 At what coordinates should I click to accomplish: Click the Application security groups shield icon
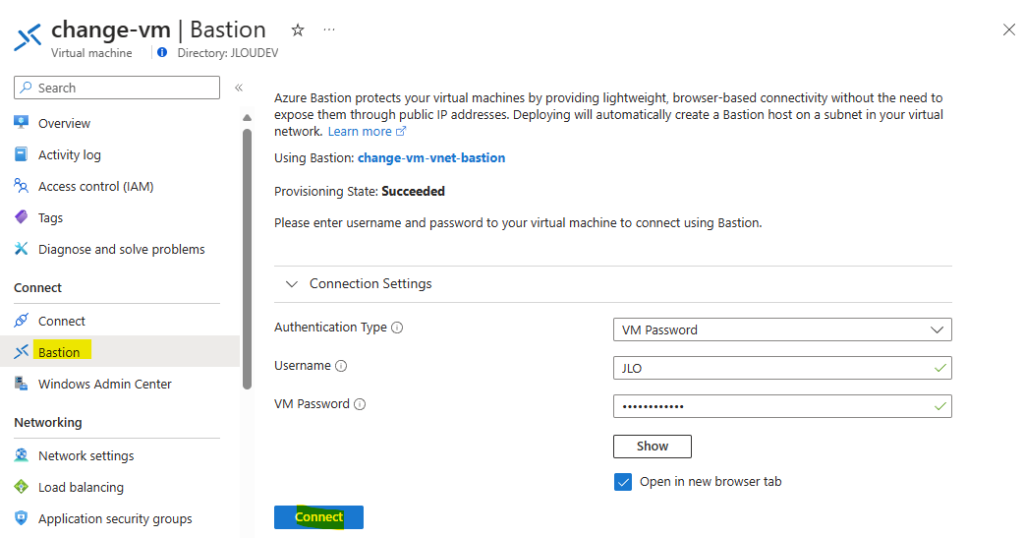pos(21,518)
